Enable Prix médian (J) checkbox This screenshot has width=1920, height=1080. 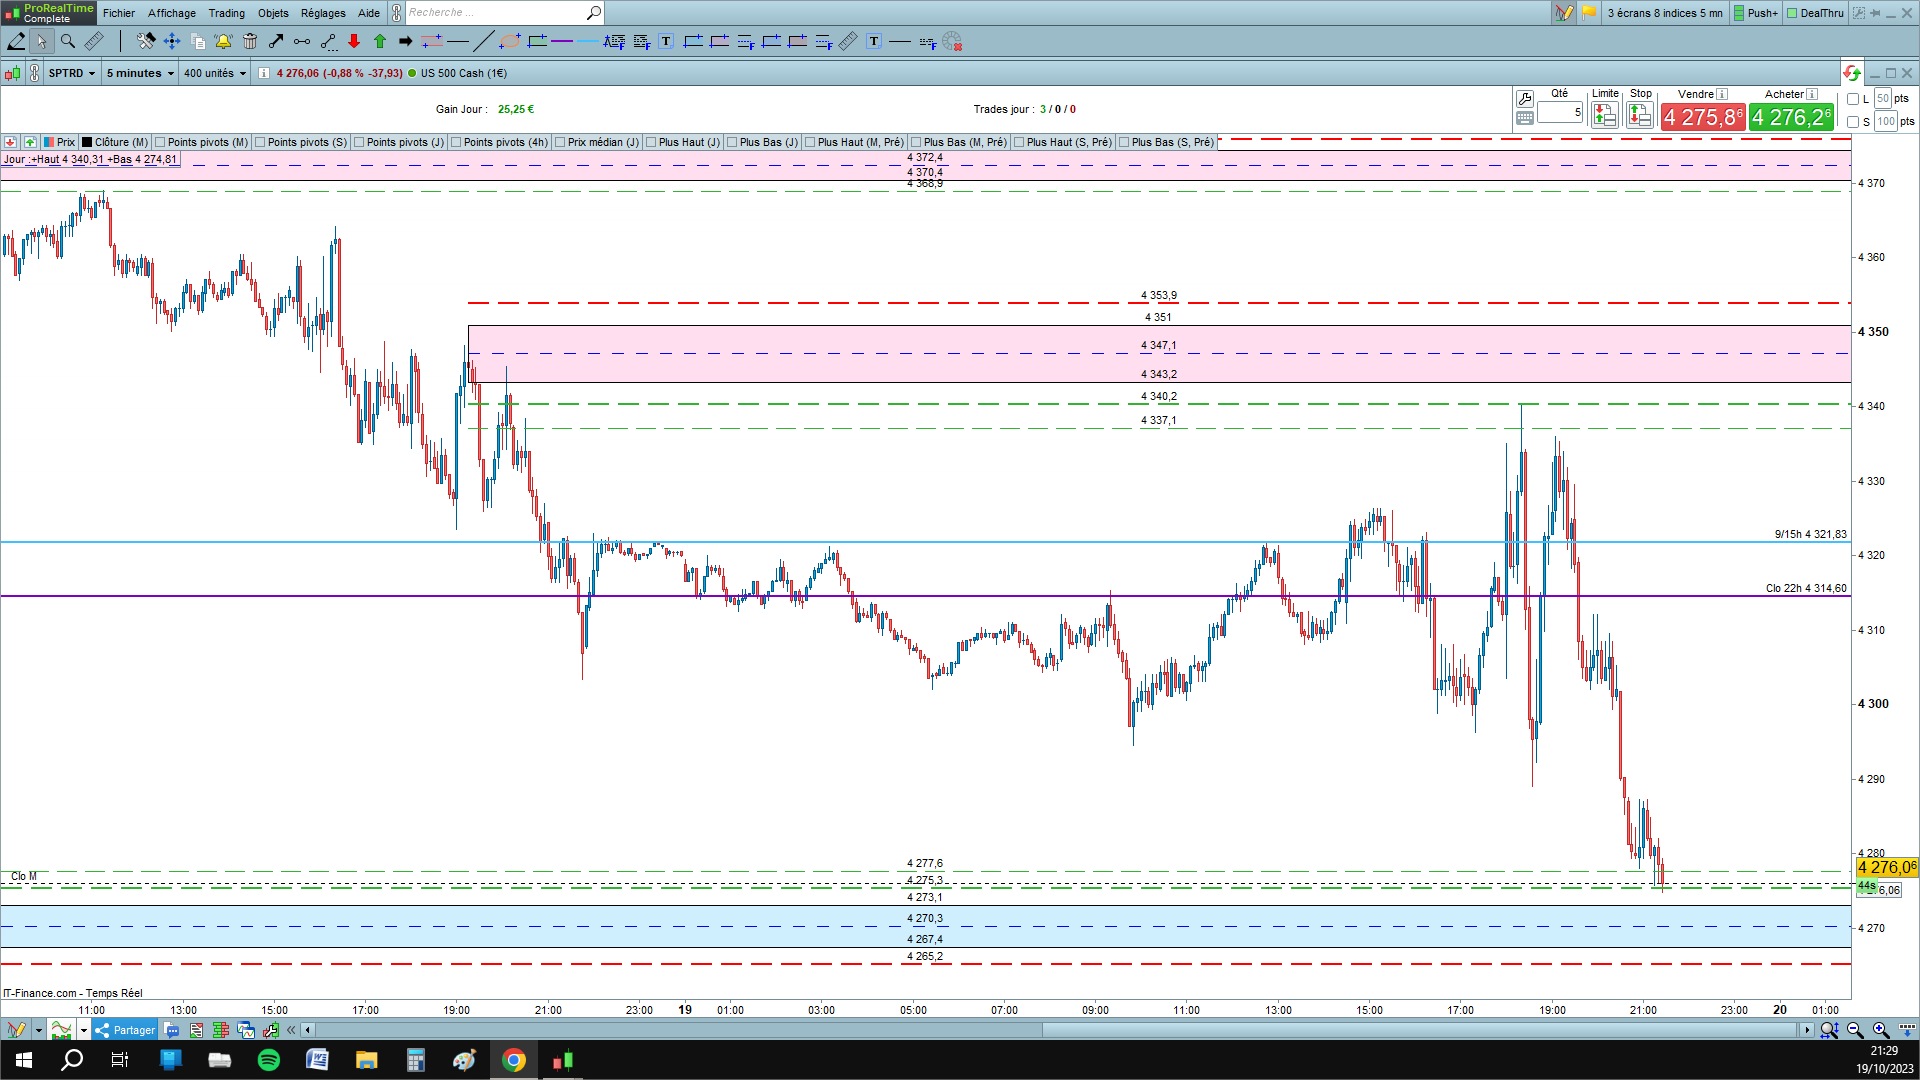click(x=561, y=142)
